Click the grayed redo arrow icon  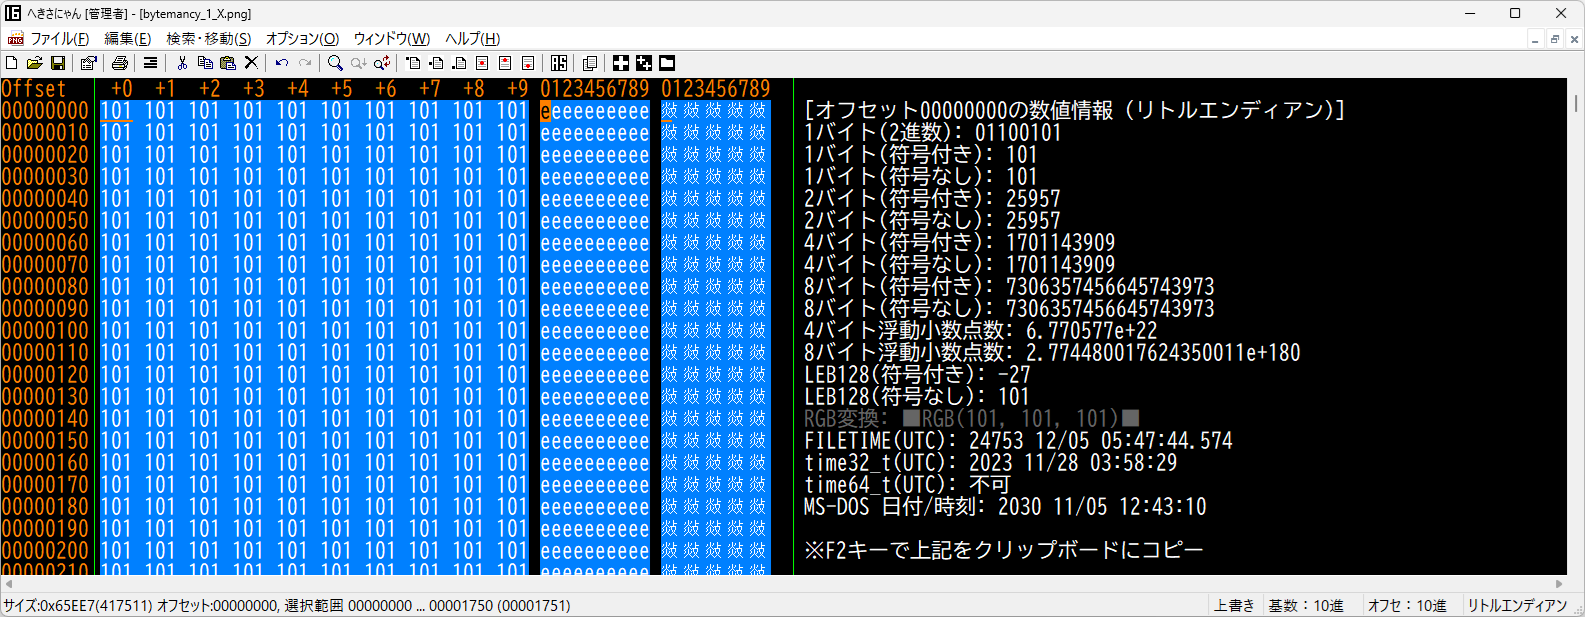[305, 63]
